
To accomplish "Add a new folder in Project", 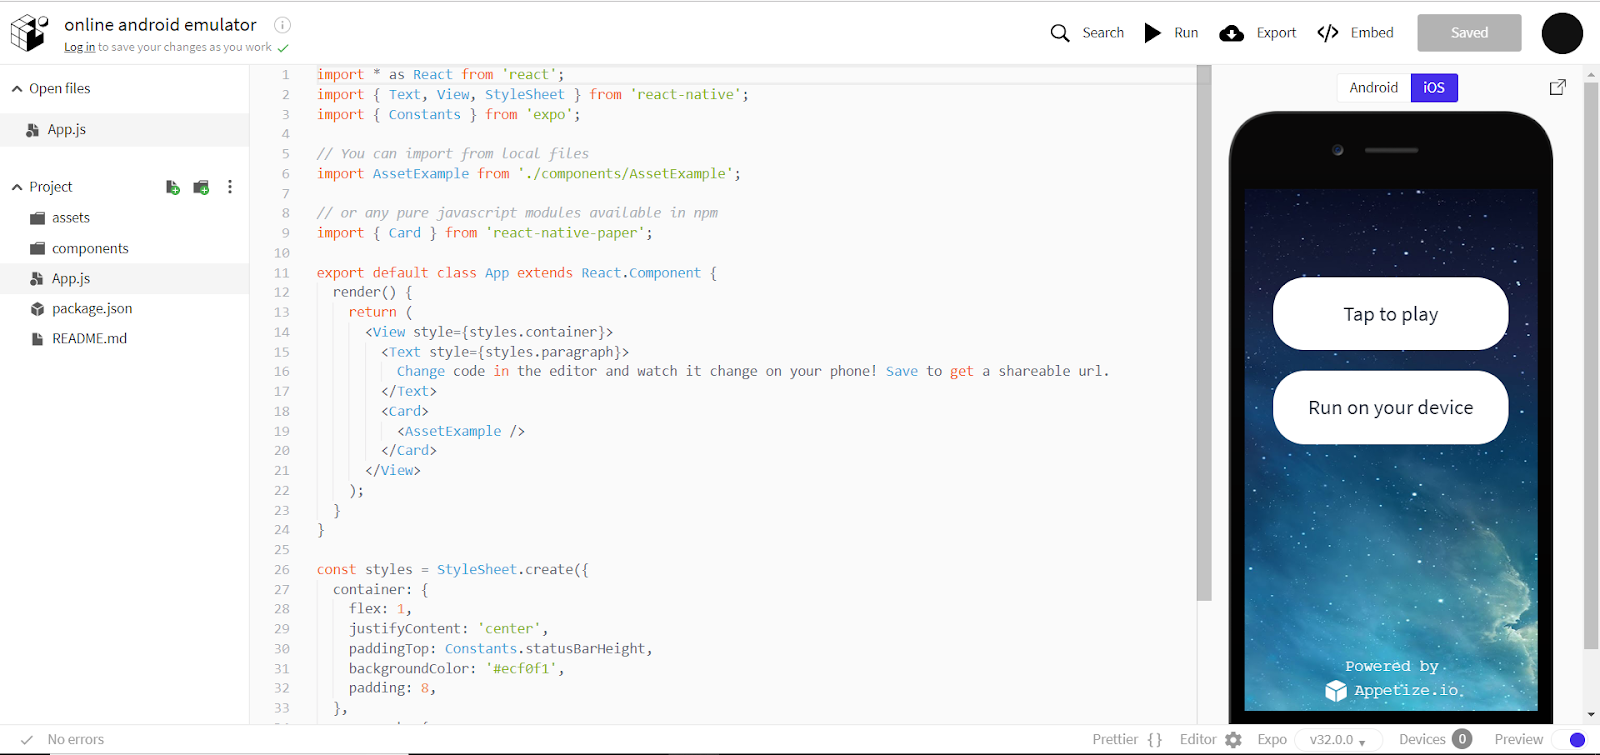I will (201, 187).
